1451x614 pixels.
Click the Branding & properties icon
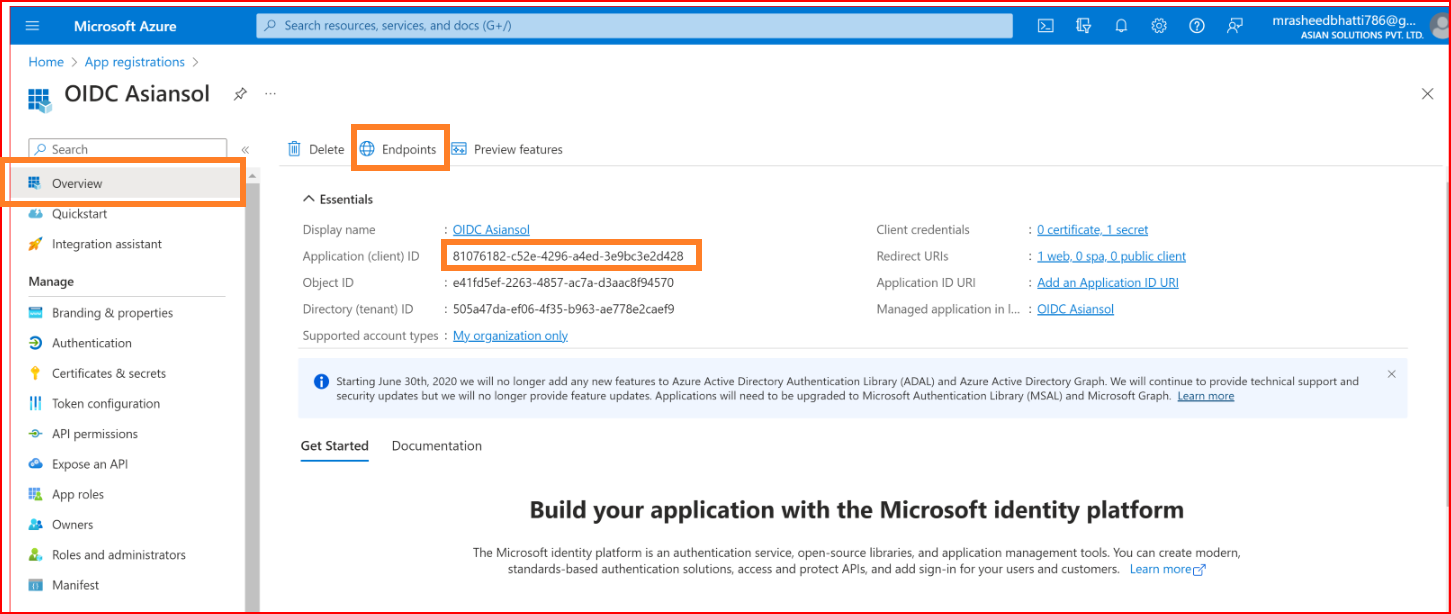click(36, 313)
